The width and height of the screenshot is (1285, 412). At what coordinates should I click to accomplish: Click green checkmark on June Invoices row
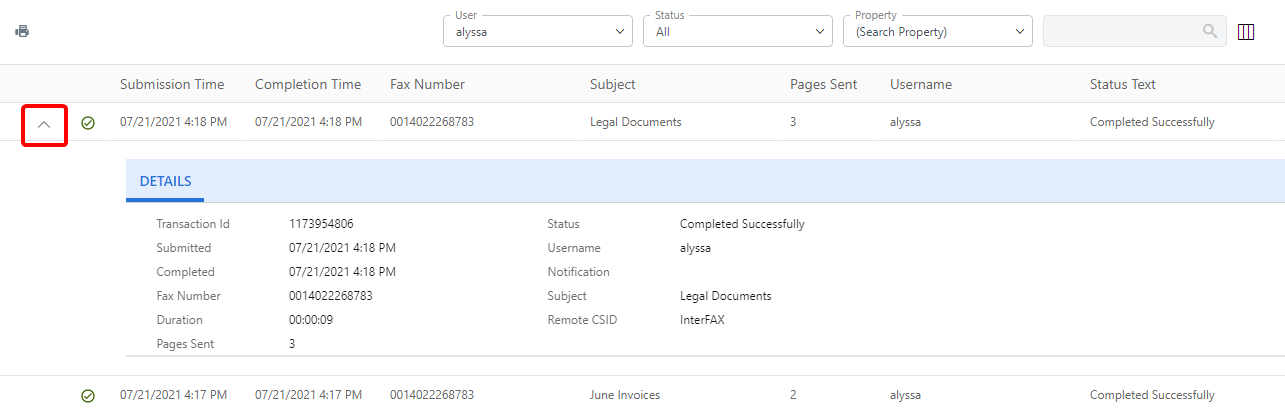(88, 396)
